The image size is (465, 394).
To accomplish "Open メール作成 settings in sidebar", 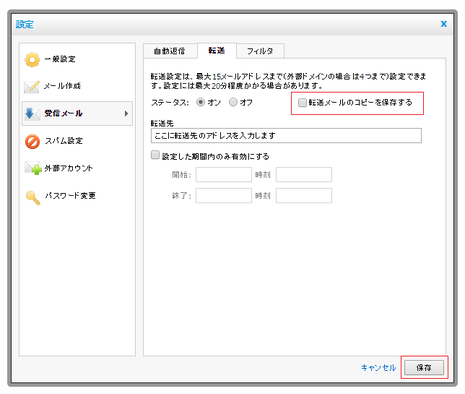I will click(62, 86).
